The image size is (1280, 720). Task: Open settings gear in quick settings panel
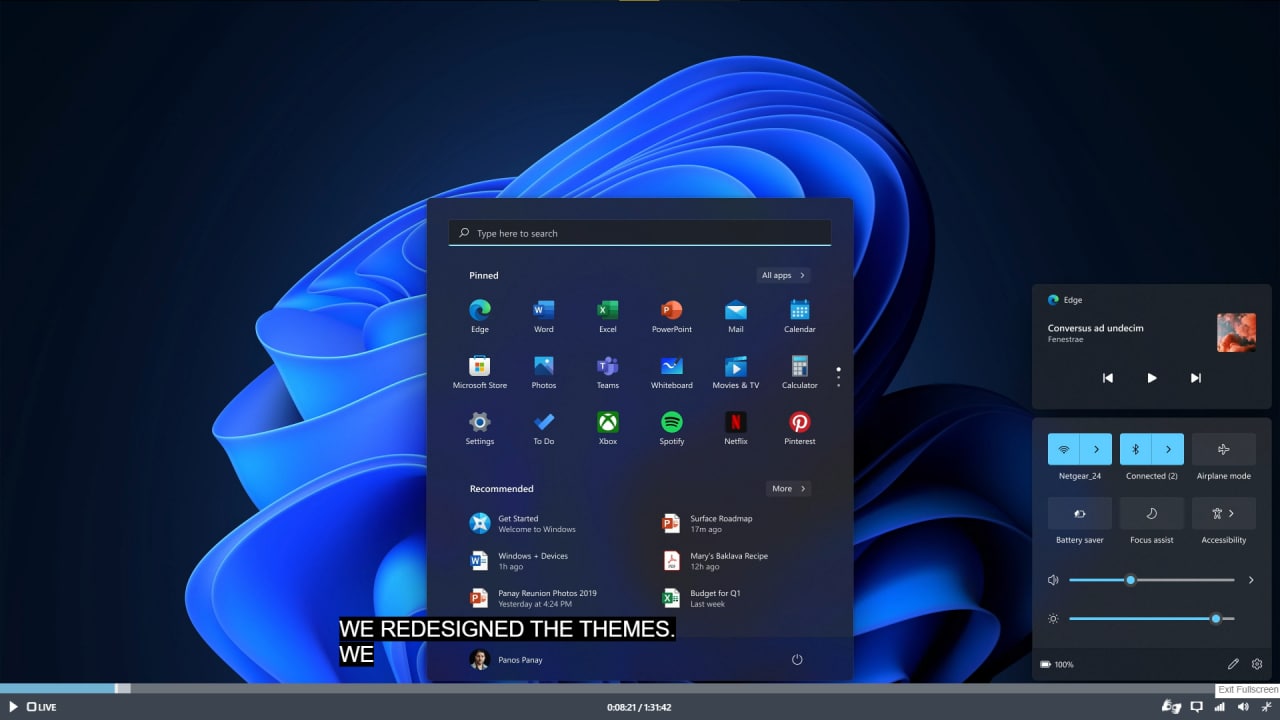click(x=1257, y=664)
